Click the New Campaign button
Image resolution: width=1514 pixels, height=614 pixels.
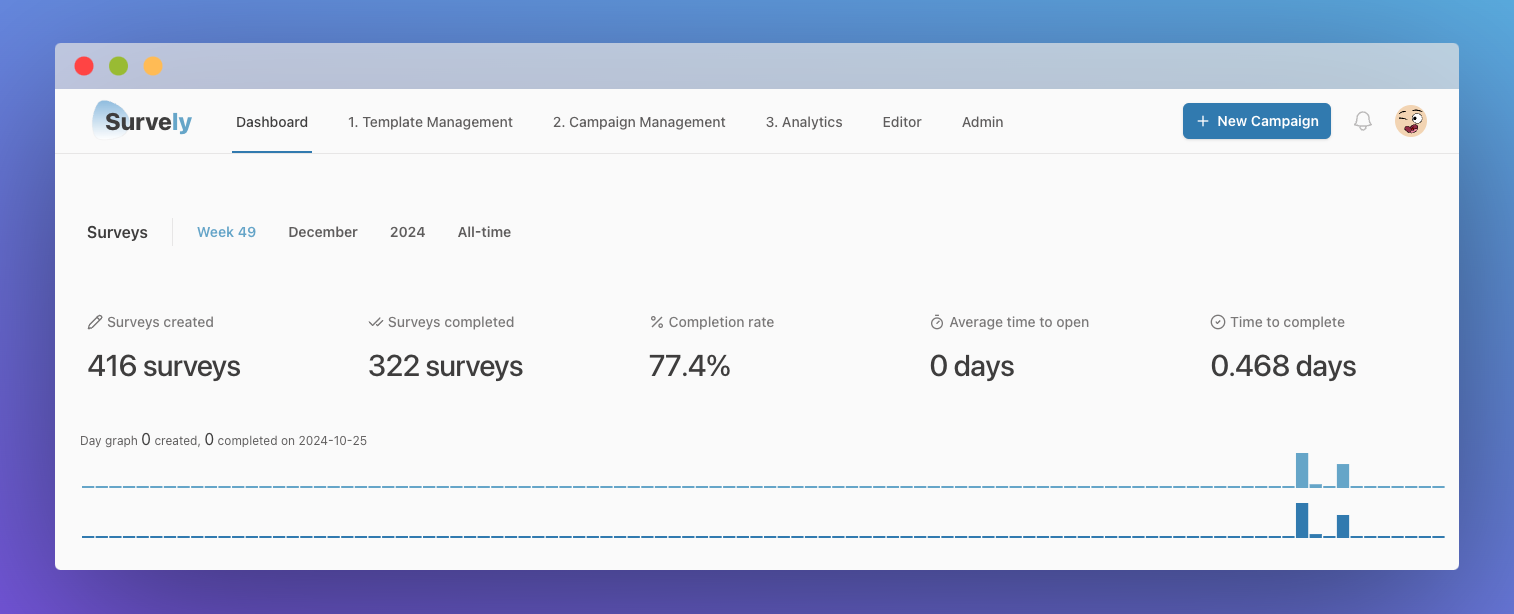pos(1256,120)
